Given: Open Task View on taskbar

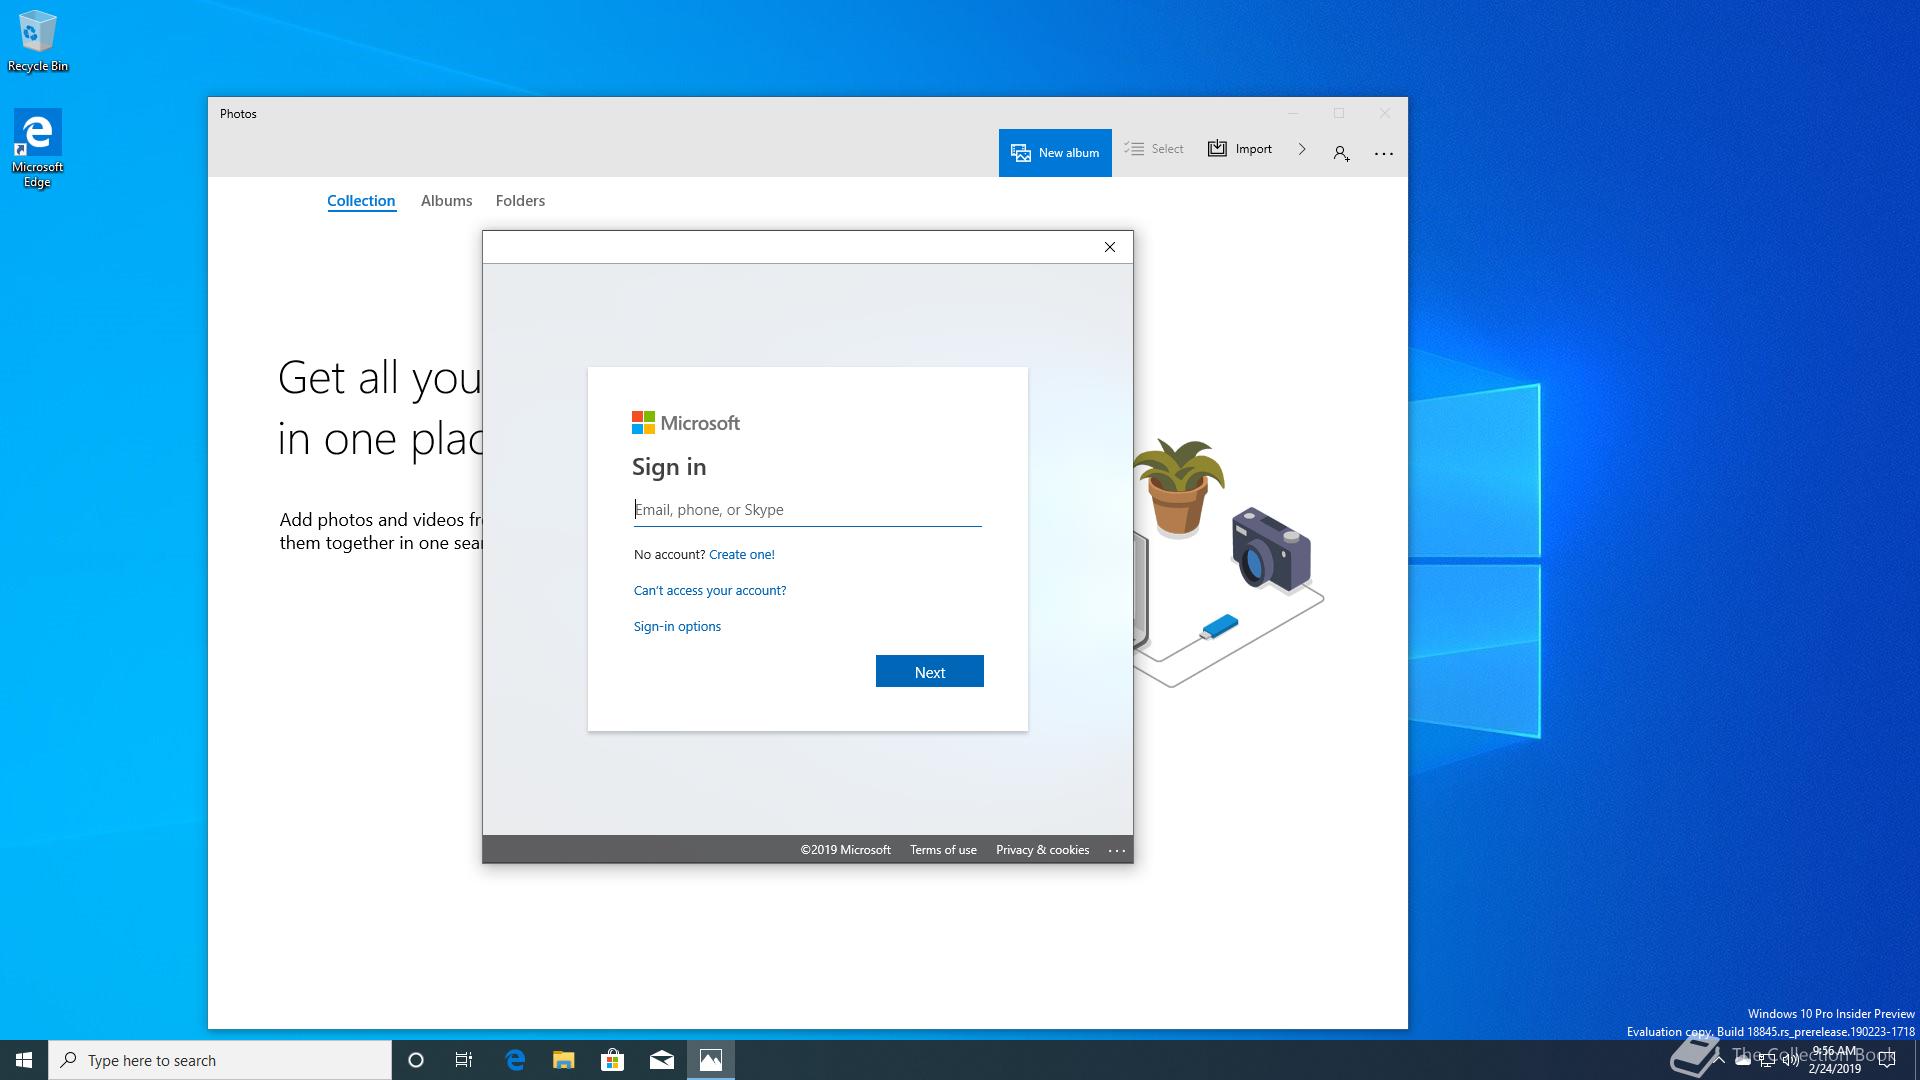Looking at the screenshot, I should 464,1060.
